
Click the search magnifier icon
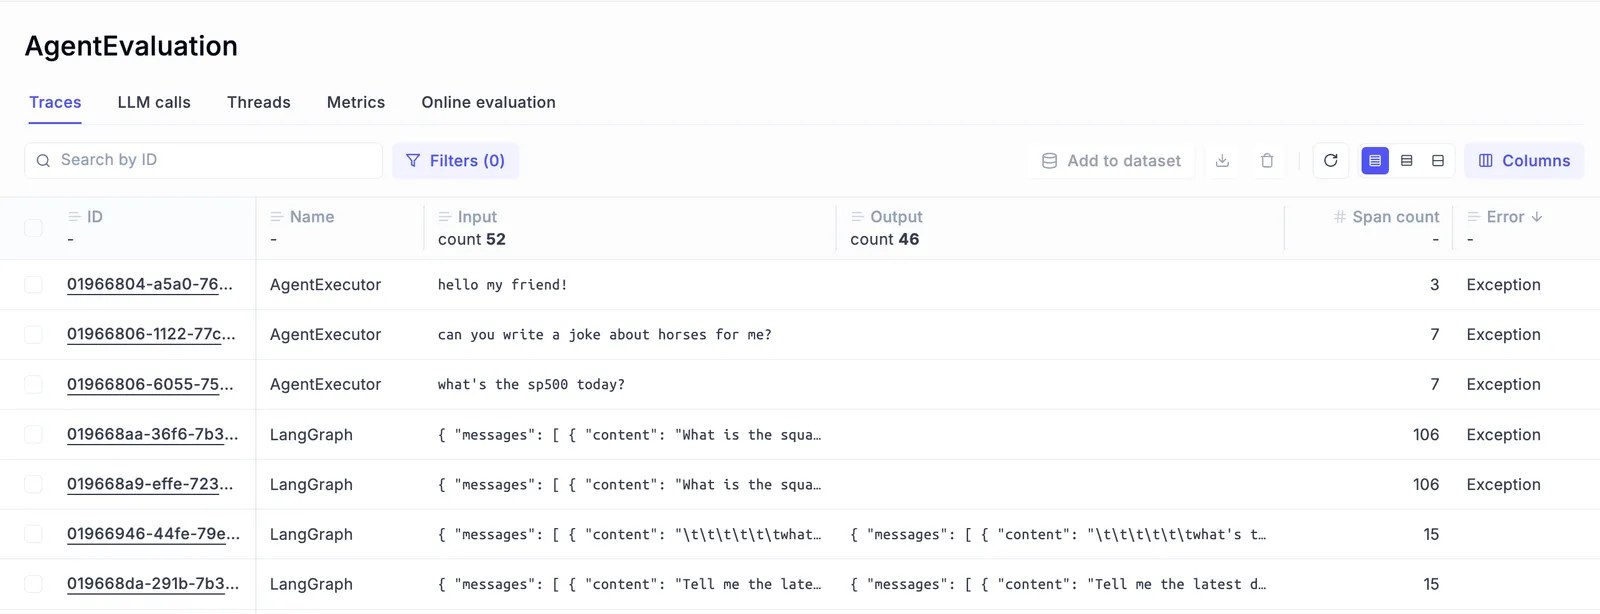(43, 160)
